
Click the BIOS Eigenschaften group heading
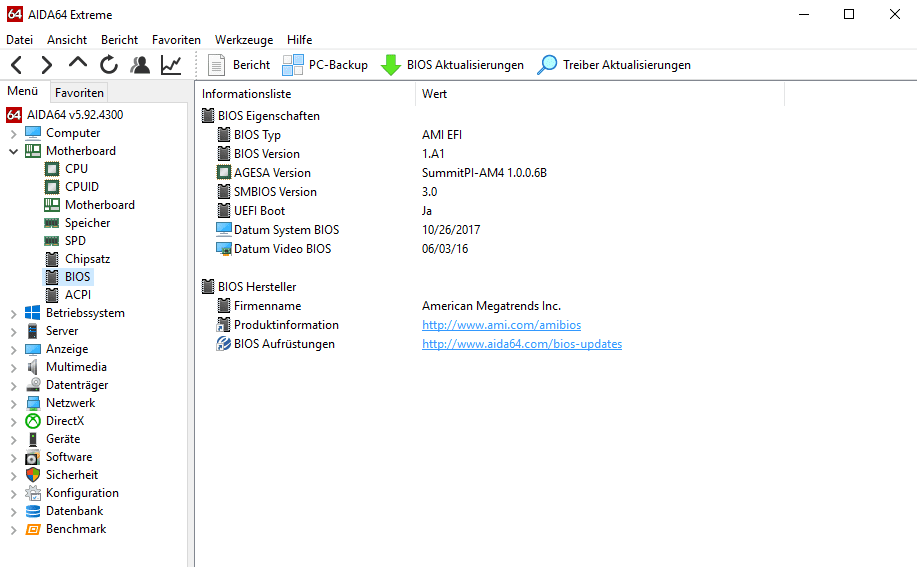(268, 116)
